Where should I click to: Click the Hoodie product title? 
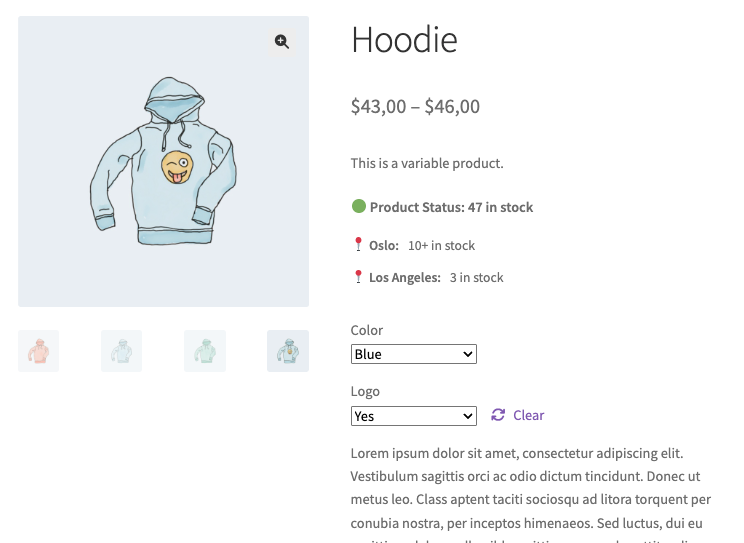click(404, 40)
